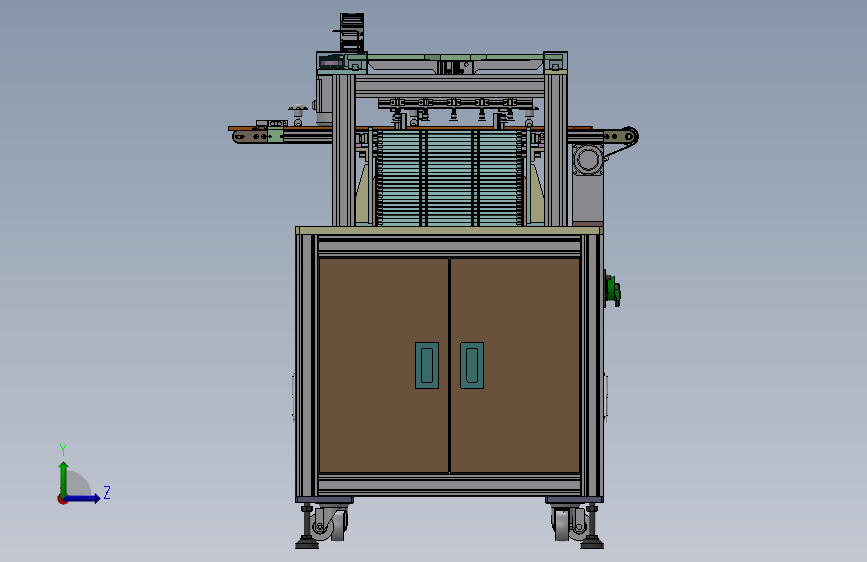The height and width of the screenshot is (562, 867).
Task: Select the beige tabletop plate of the cabinet
Action: pyautogui.click(x=449, y=230)
